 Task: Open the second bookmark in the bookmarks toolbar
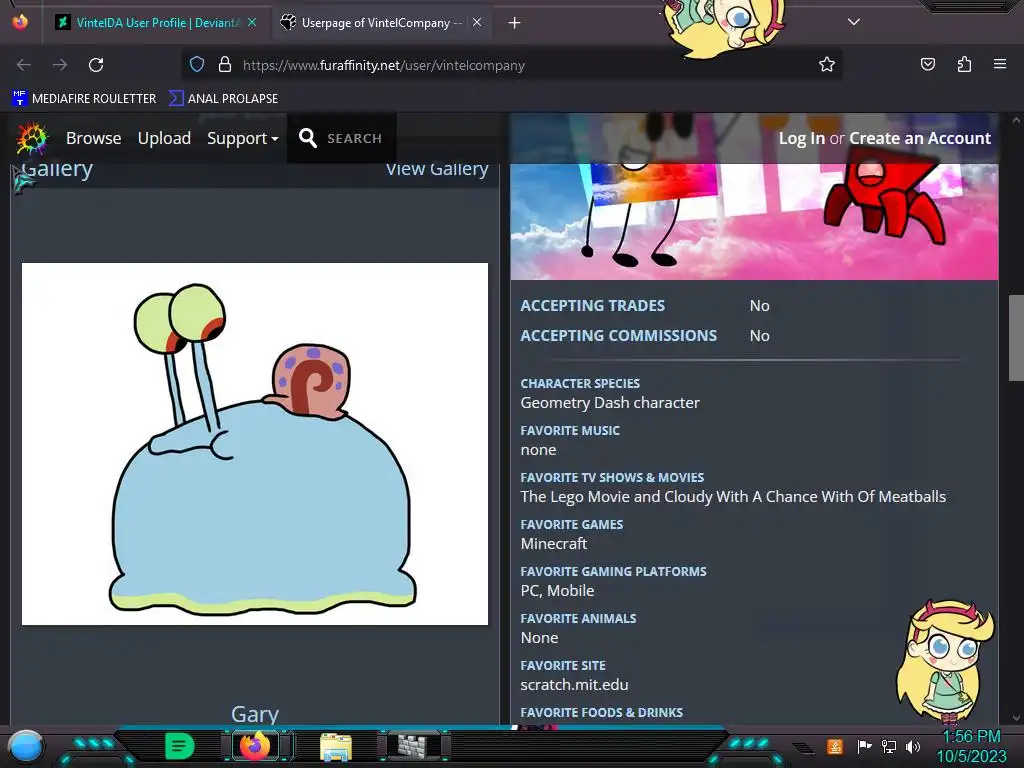coord(223,99)
